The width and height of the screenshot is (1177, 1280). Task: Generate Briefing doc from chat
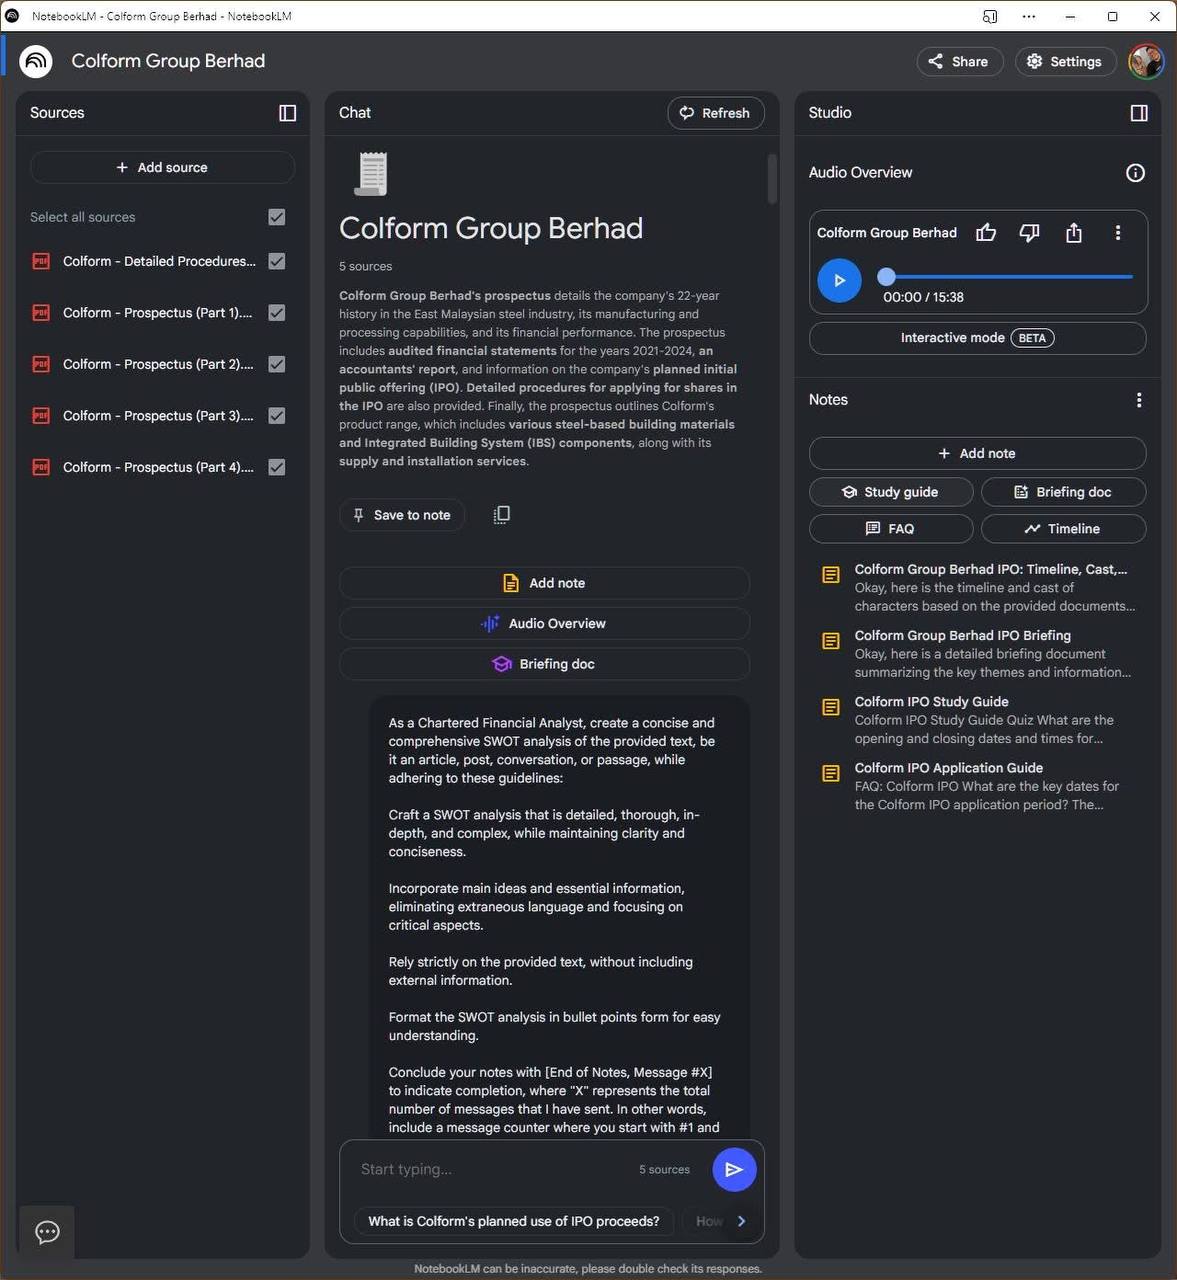[544, 664]
